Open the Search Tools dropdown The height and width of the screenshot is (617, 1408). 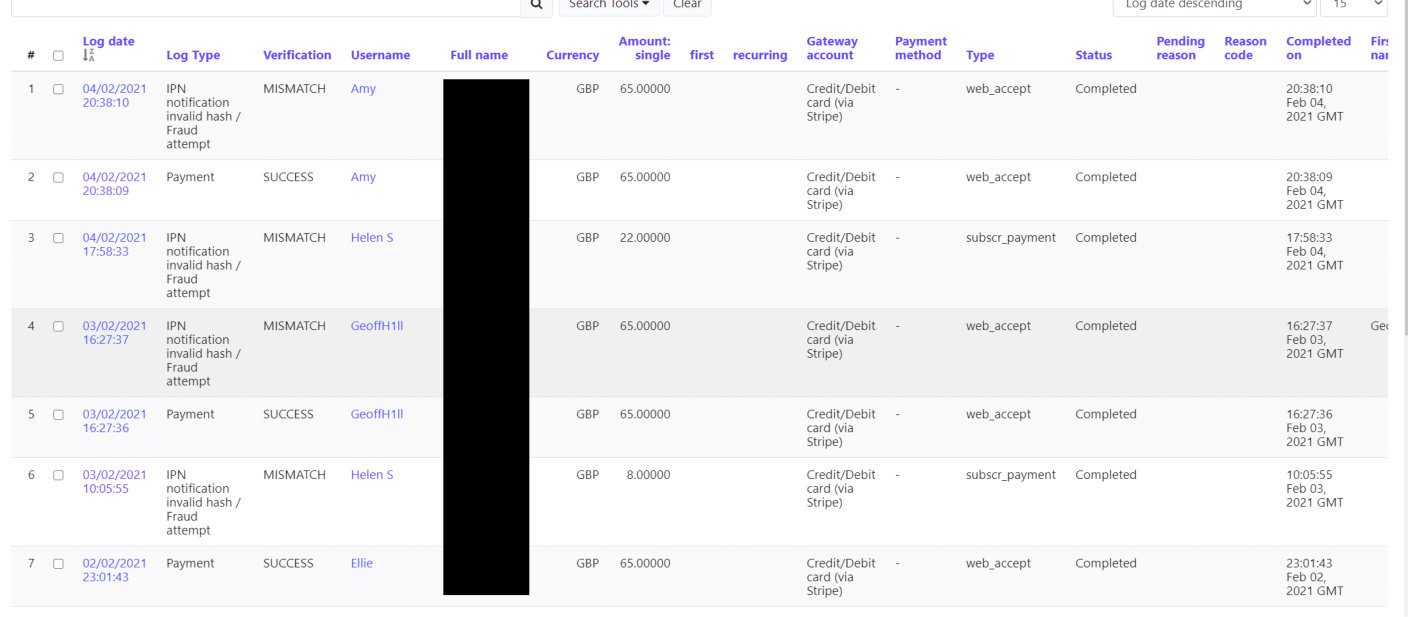[609, 5]
